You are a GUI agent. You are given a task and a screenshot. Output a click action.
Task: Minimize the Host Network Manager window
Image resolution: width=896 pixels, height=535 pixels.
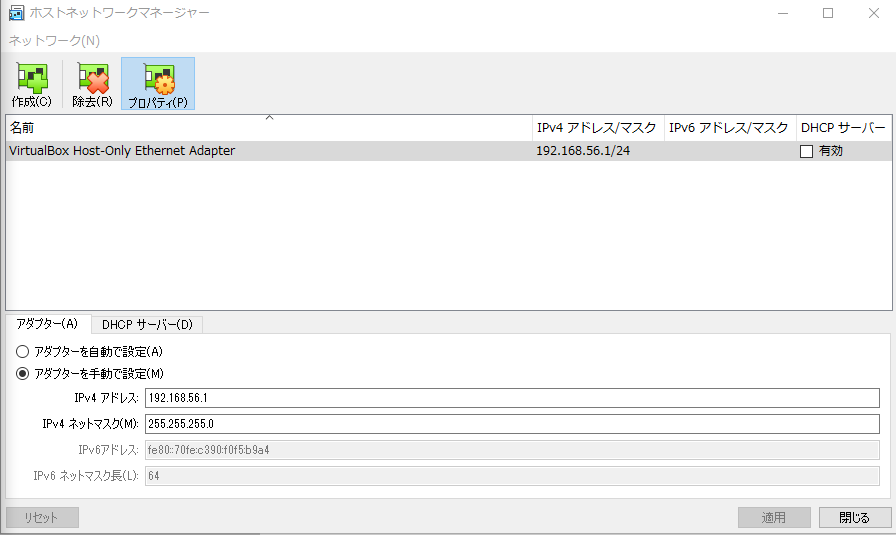[783, 13]
